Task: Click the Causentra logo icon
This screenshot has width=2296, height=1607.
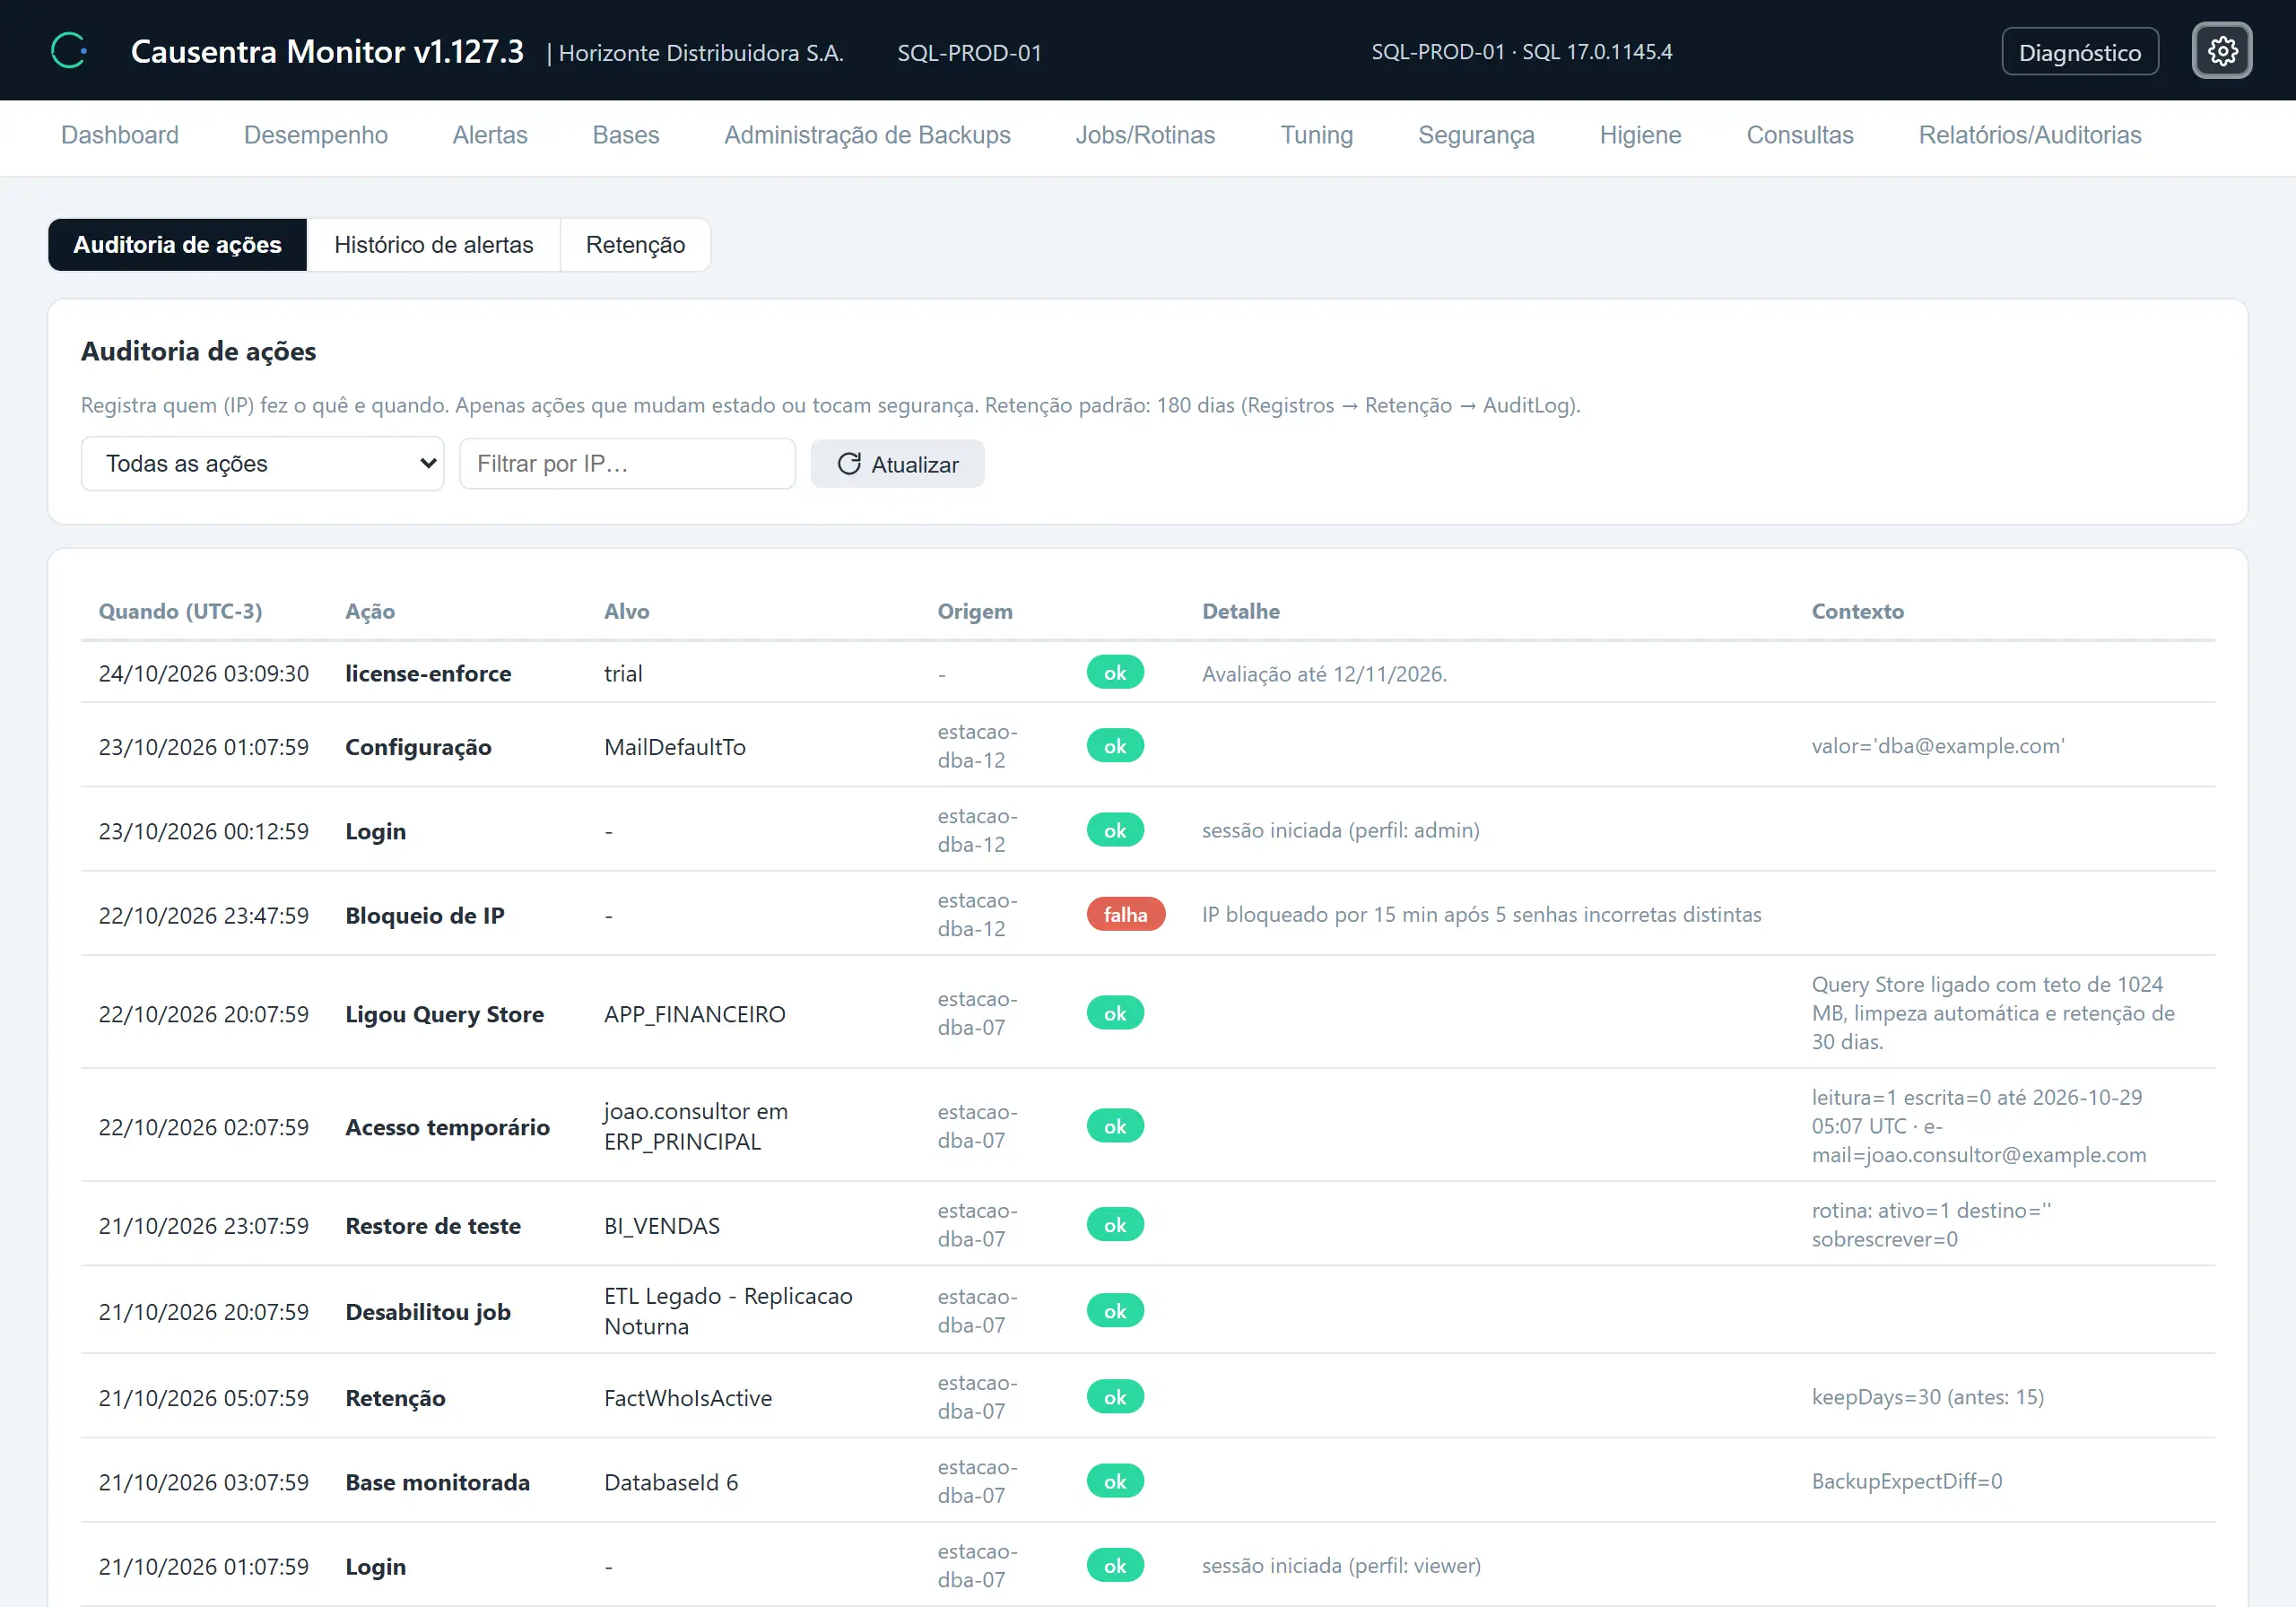Action: [x=70, y=51]
